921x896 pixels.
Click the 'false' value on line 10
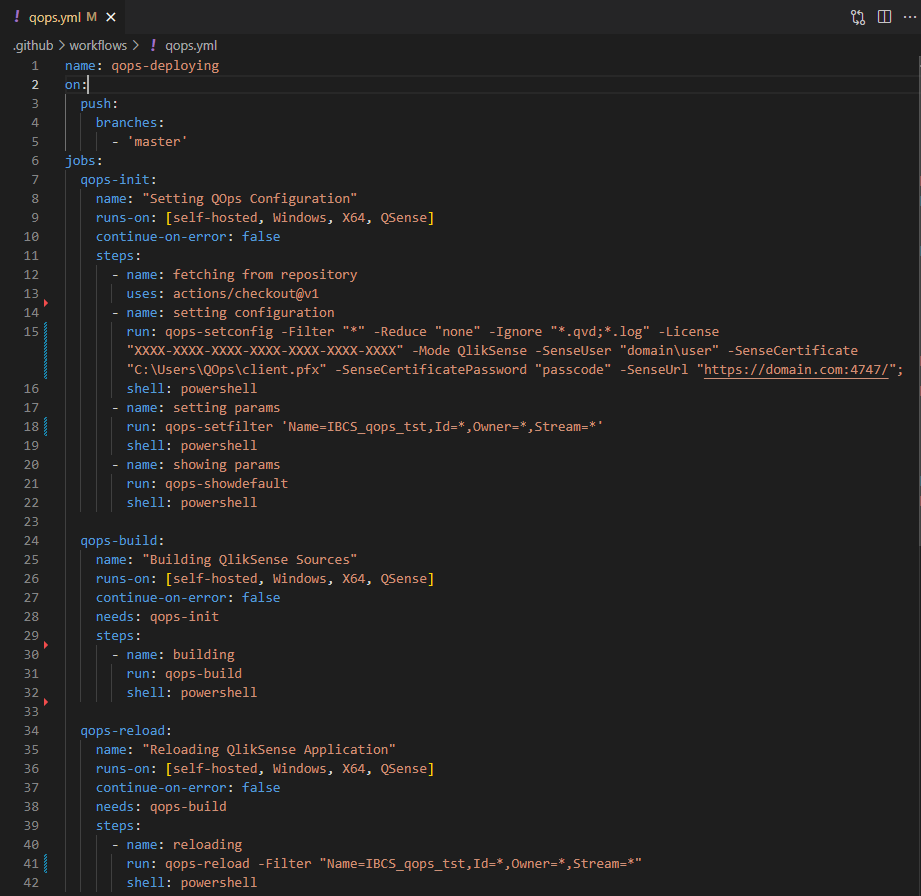coord(261,237)
